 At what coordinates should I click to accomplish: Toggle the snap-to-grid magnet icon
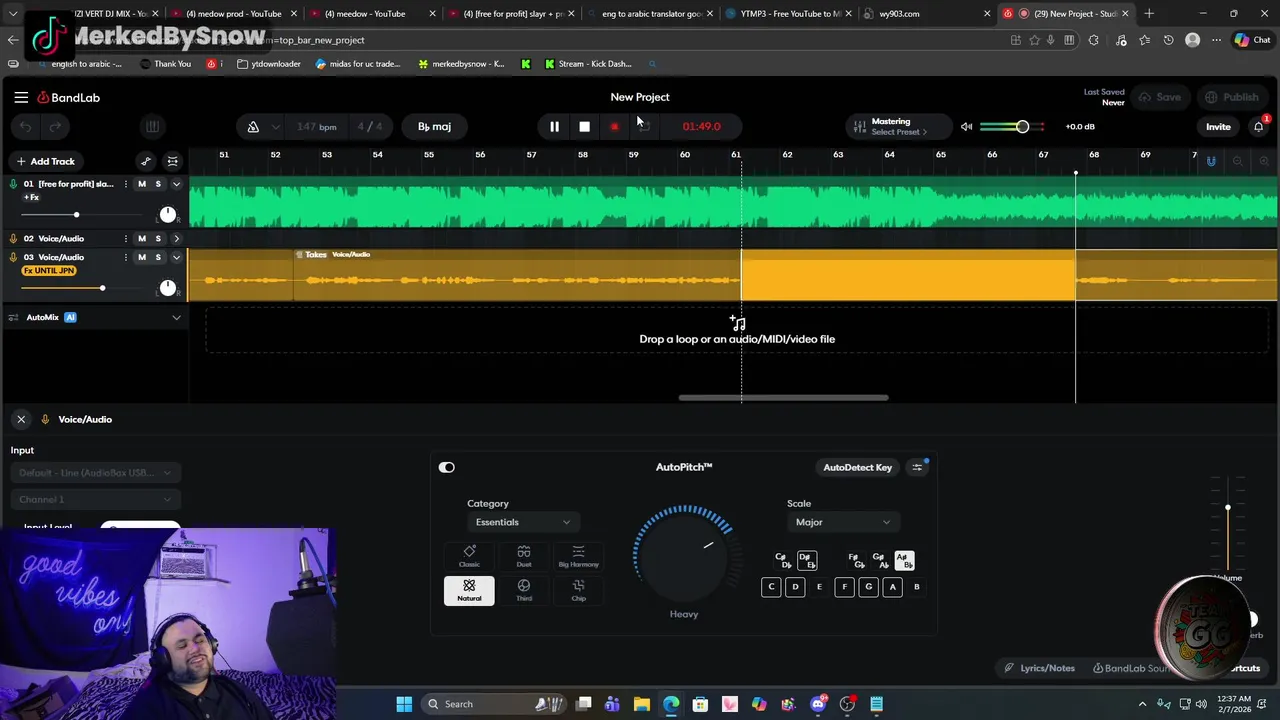[1211, 161]
